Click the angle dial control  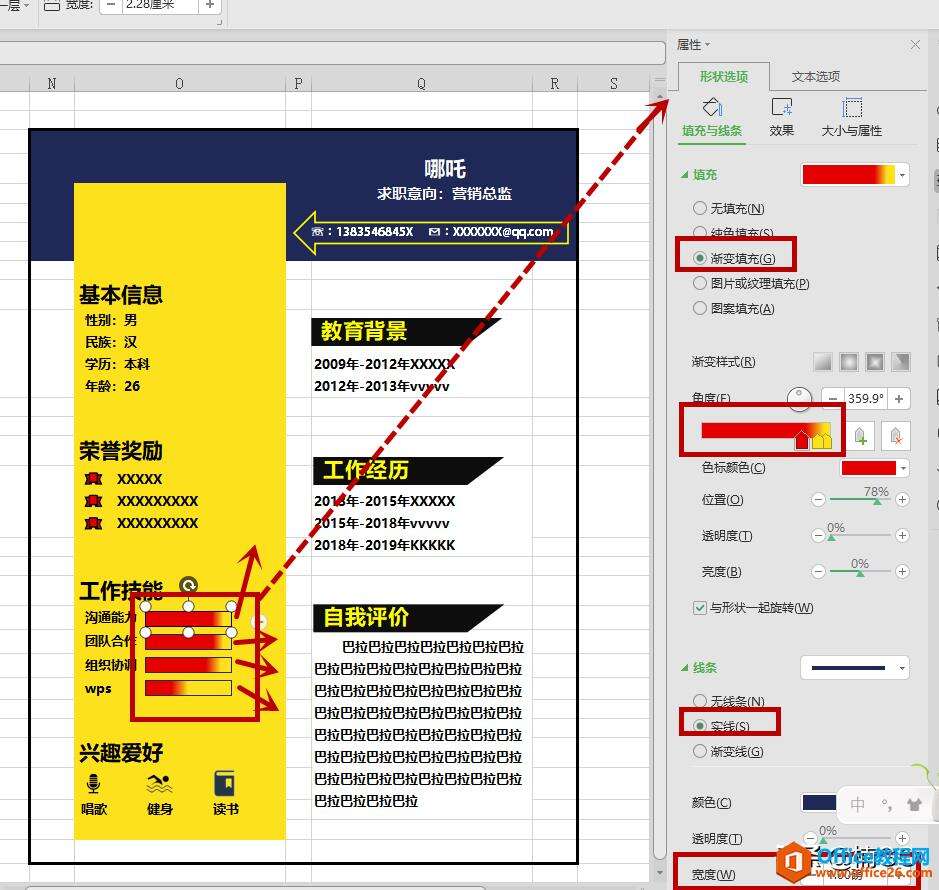click(x=799, y=398)
